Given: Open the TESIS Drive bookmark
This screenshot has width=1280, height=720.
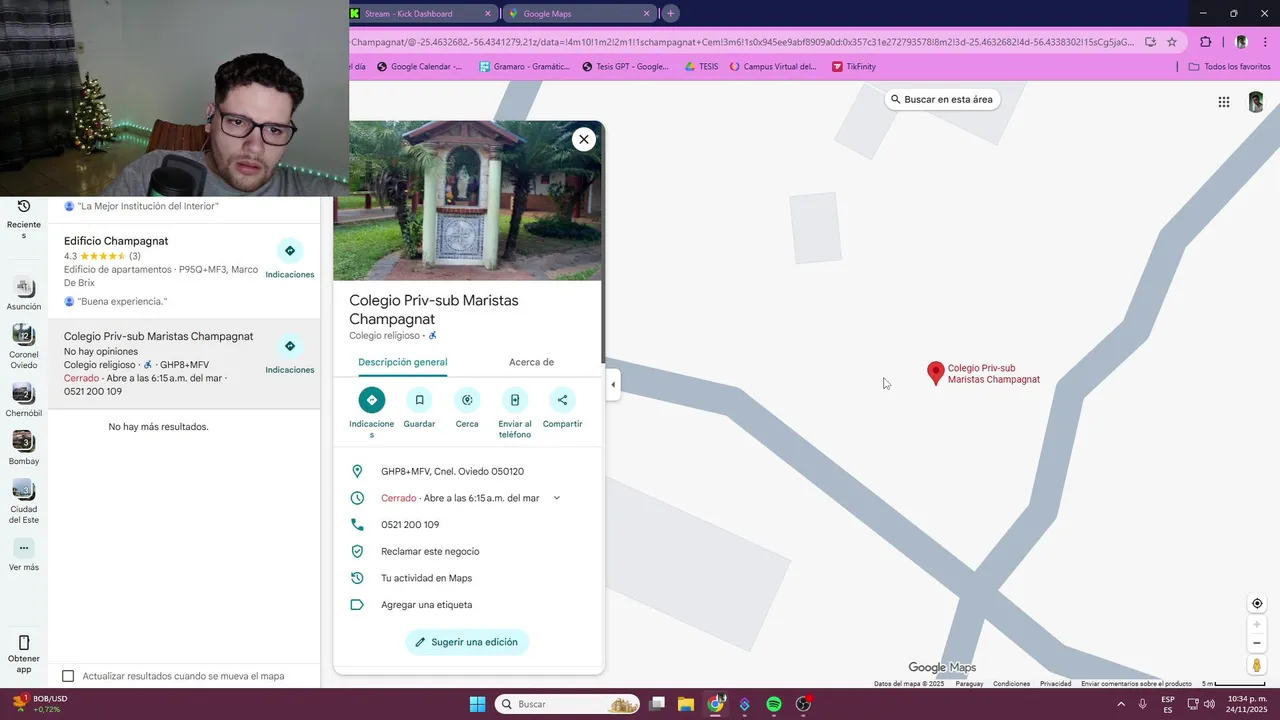Looking at the screenshot, I should [701, 67].
